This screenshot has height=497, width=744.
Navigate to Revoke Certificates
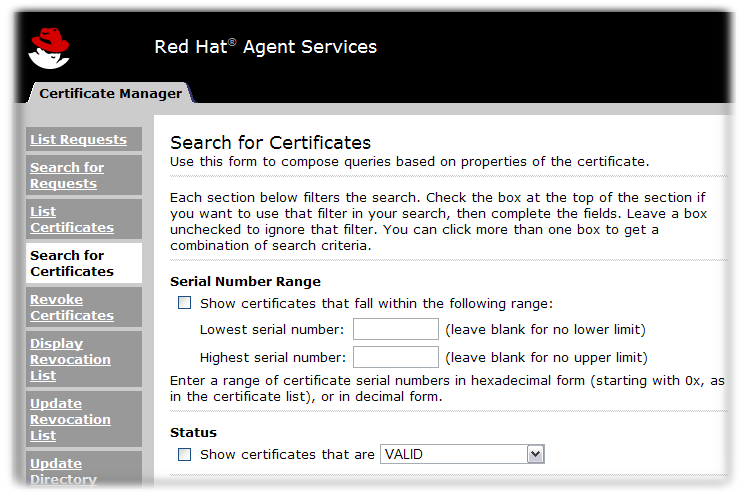point(71,307)
